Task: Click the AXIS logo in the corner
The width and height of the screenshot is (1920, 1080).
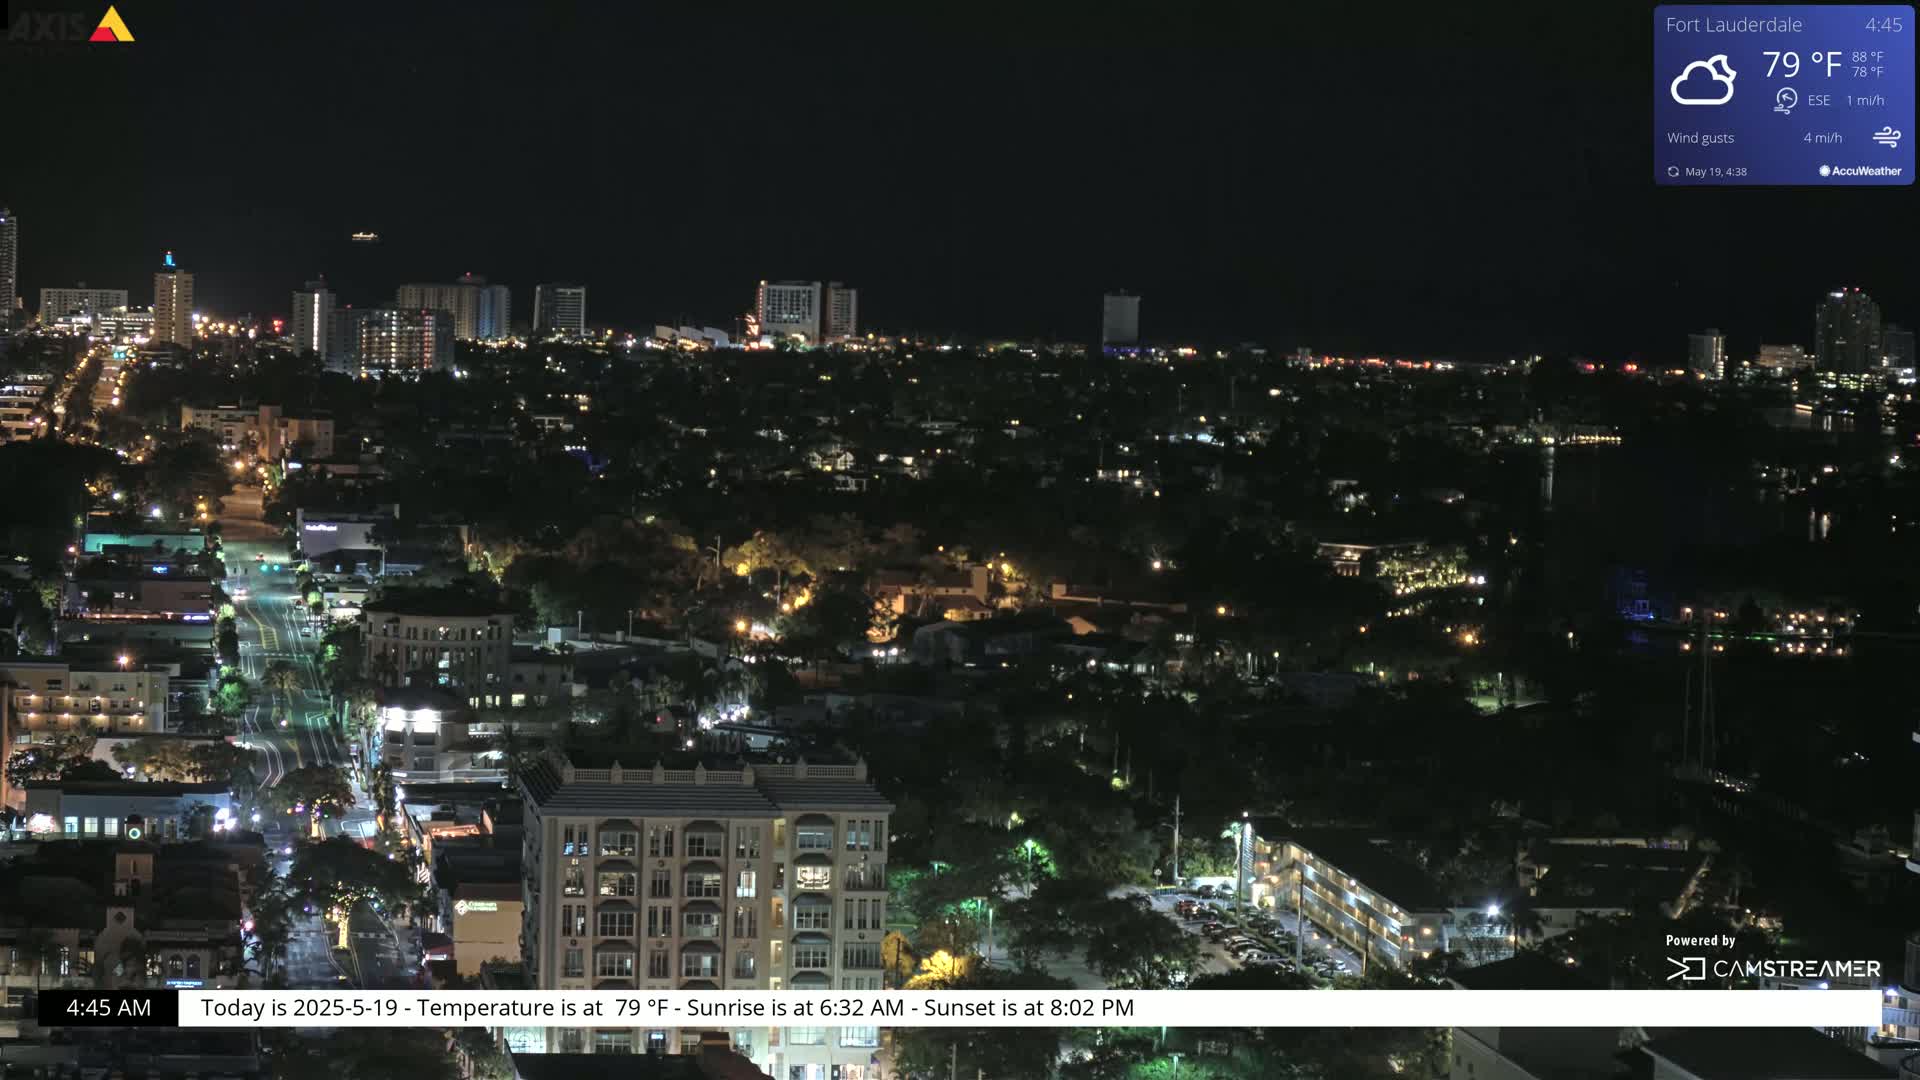Action: pos(72,25)
